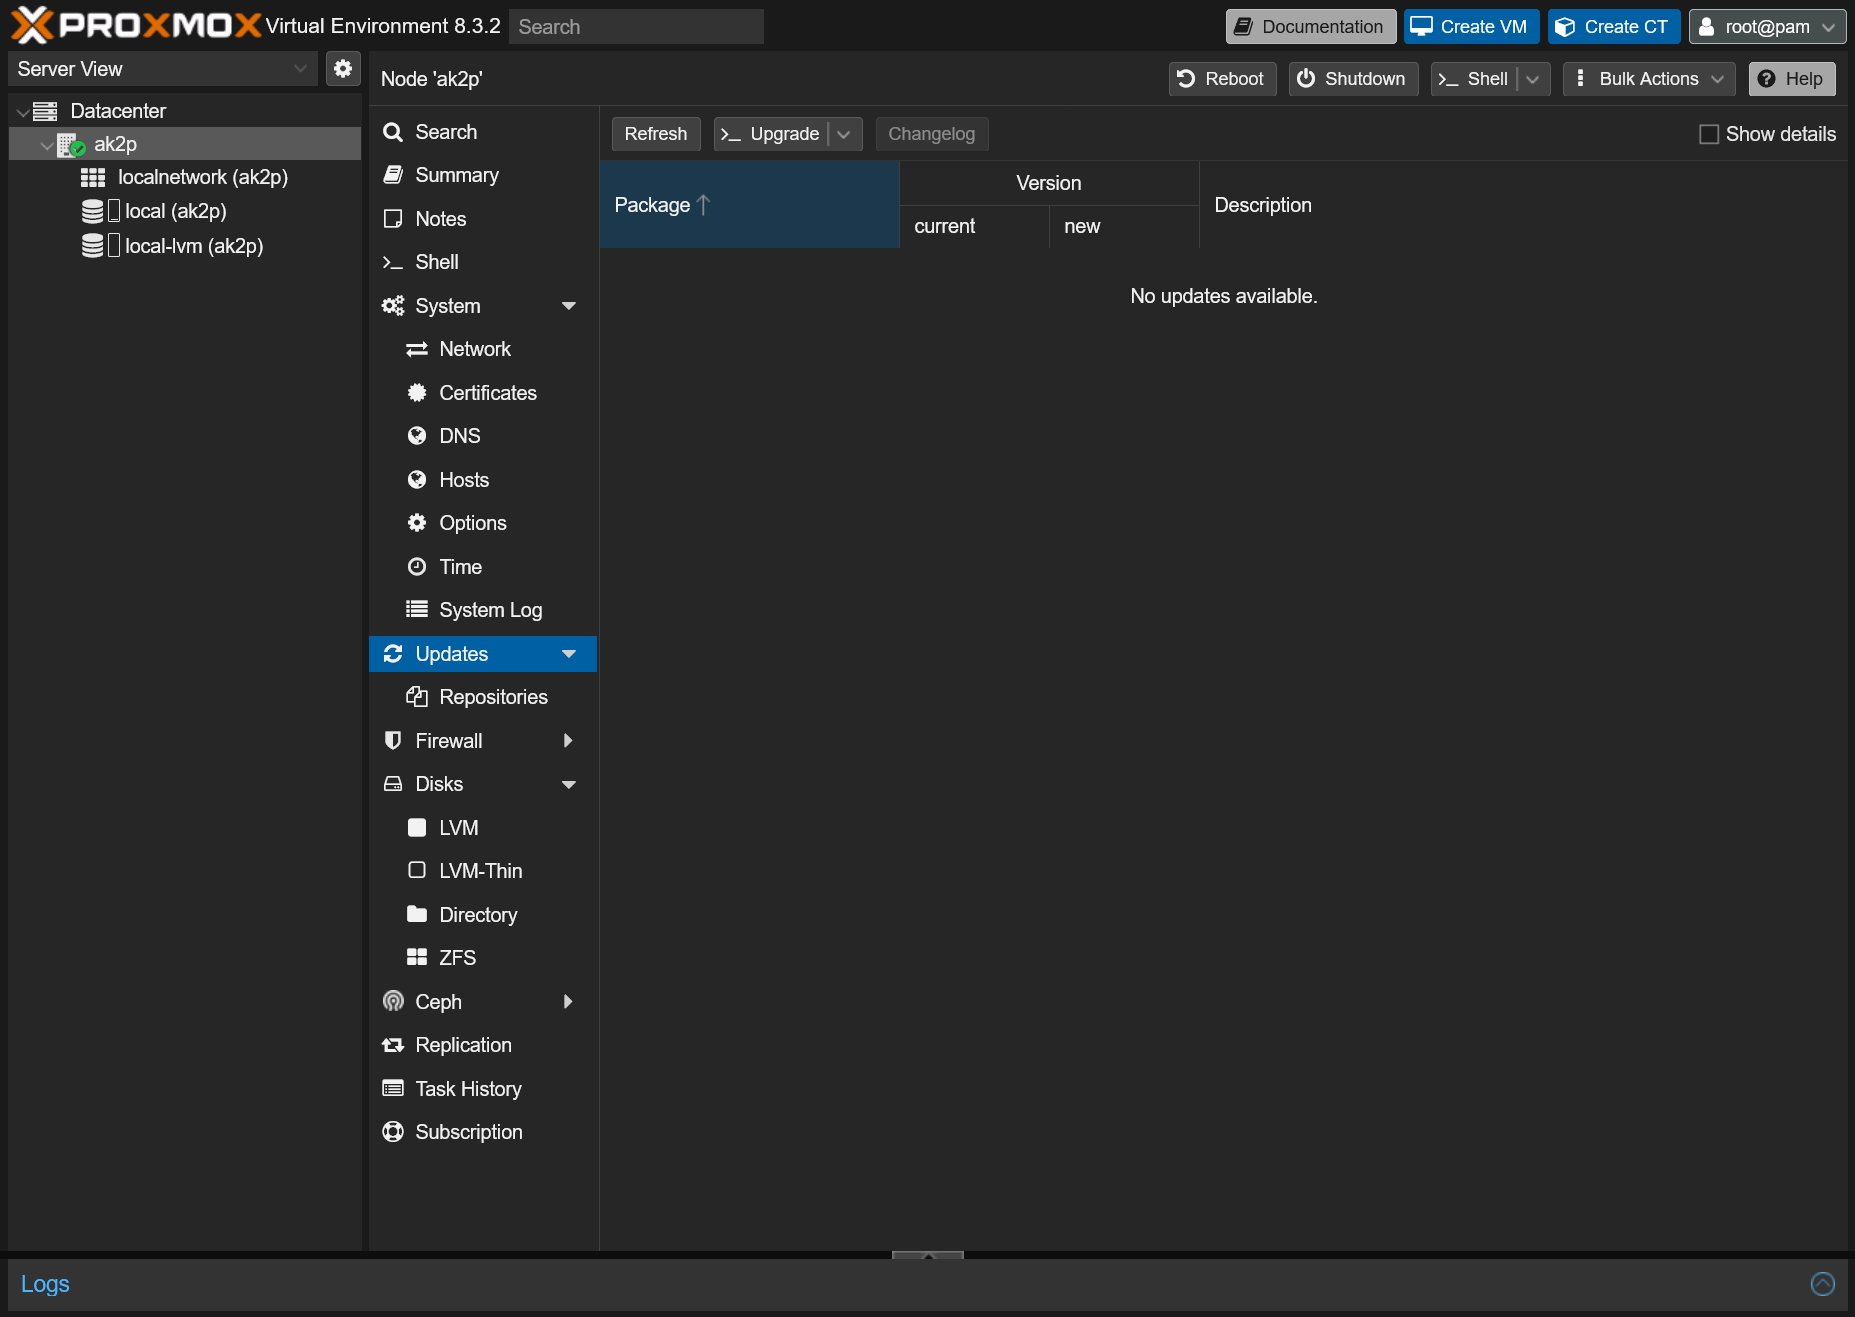Click the DNS globe icon

click(x=417, y=436)
